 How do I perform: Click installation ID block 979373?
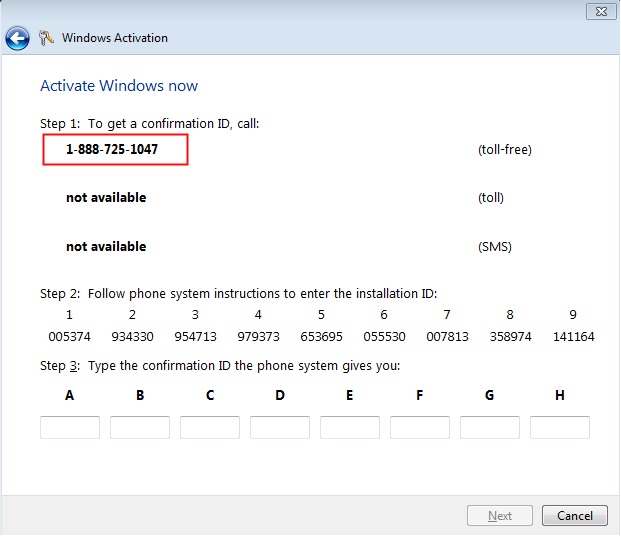tap(258, 337)
